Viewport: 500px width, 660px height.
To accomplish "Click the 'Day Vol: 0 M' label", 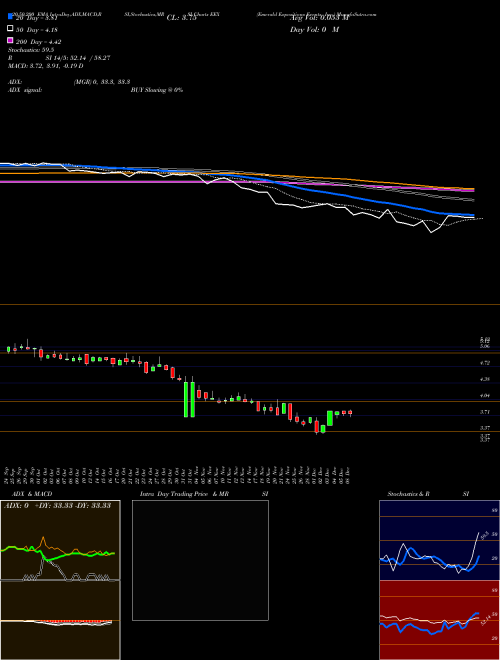I will (x=314, y=29).
